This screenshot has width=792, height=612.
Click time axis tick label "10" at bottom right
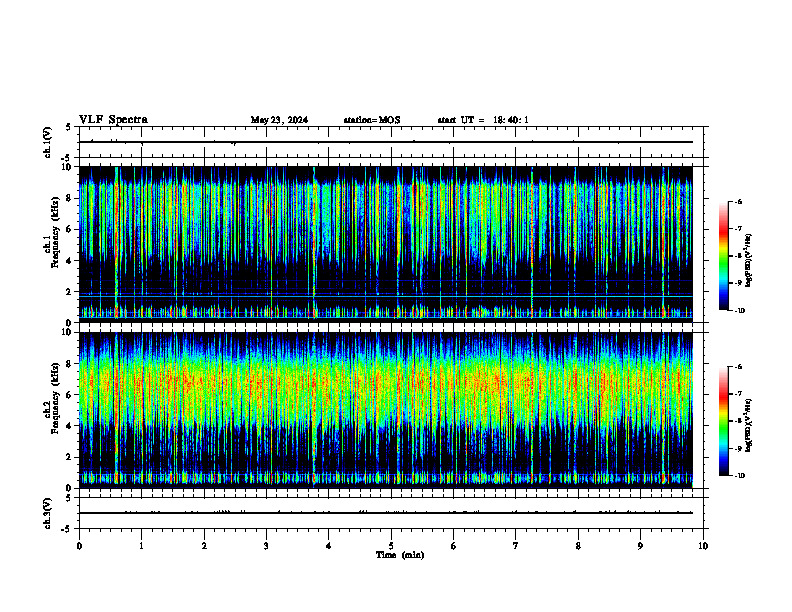[703, 546]
